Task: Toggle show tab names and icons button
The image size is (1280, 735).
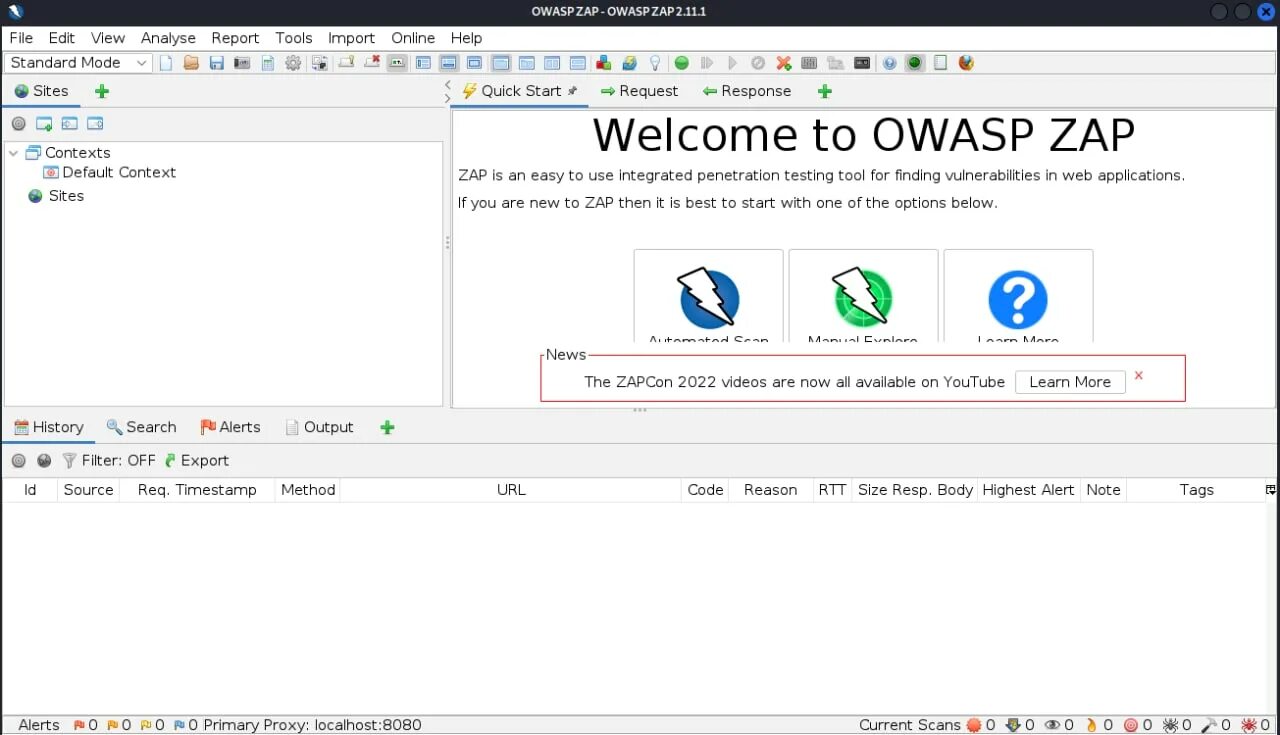Action: pyautogui.click(x=396, y=63)
